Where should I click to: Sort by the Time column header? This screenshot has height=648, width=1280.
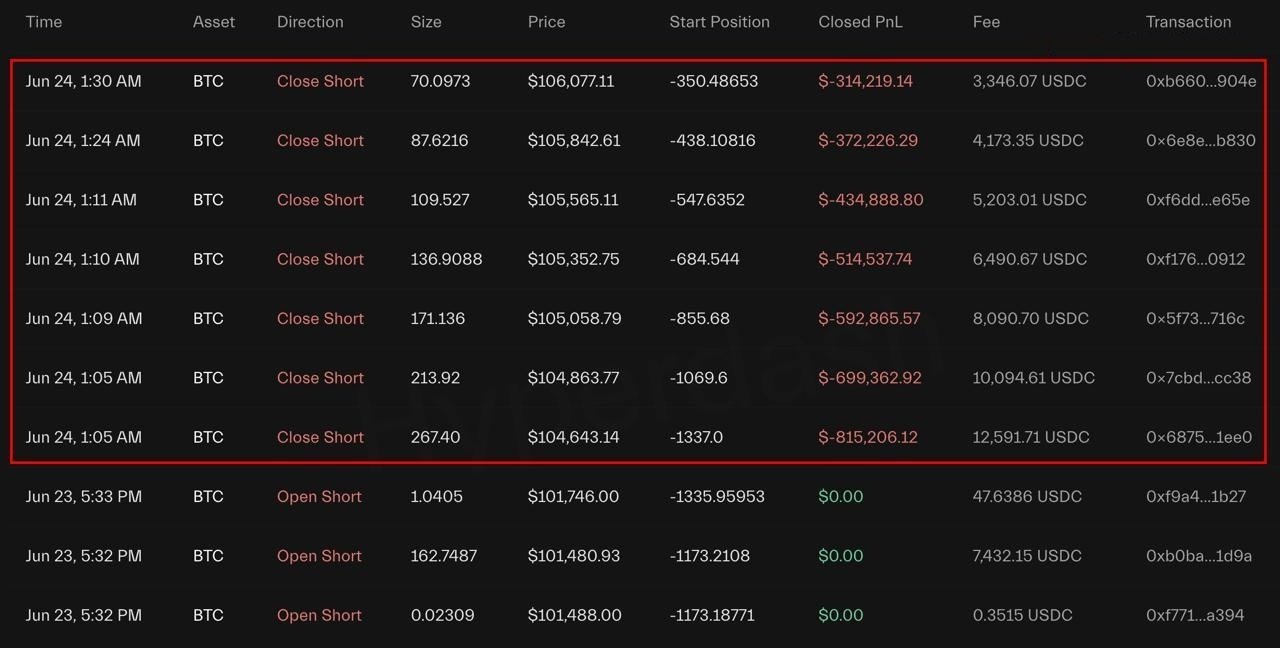tap(44, 22)
